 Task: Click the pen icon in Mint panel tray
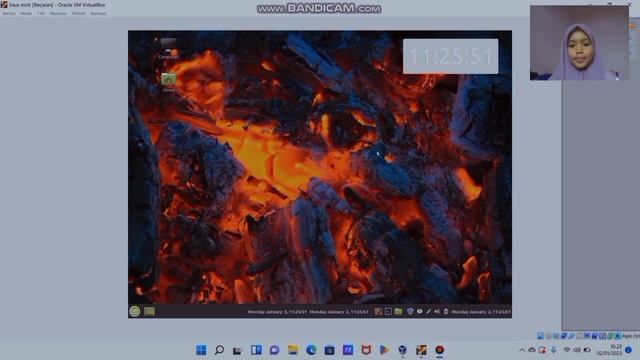coord(428,311)
